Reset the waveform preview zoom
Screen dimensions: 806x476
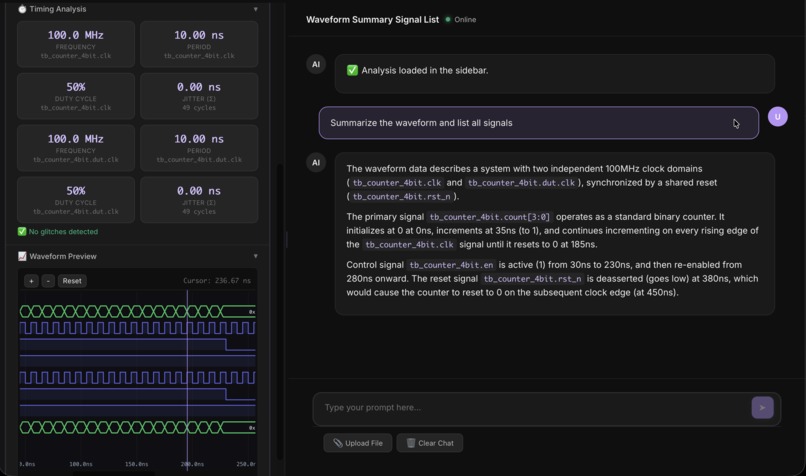pos(72,281)
